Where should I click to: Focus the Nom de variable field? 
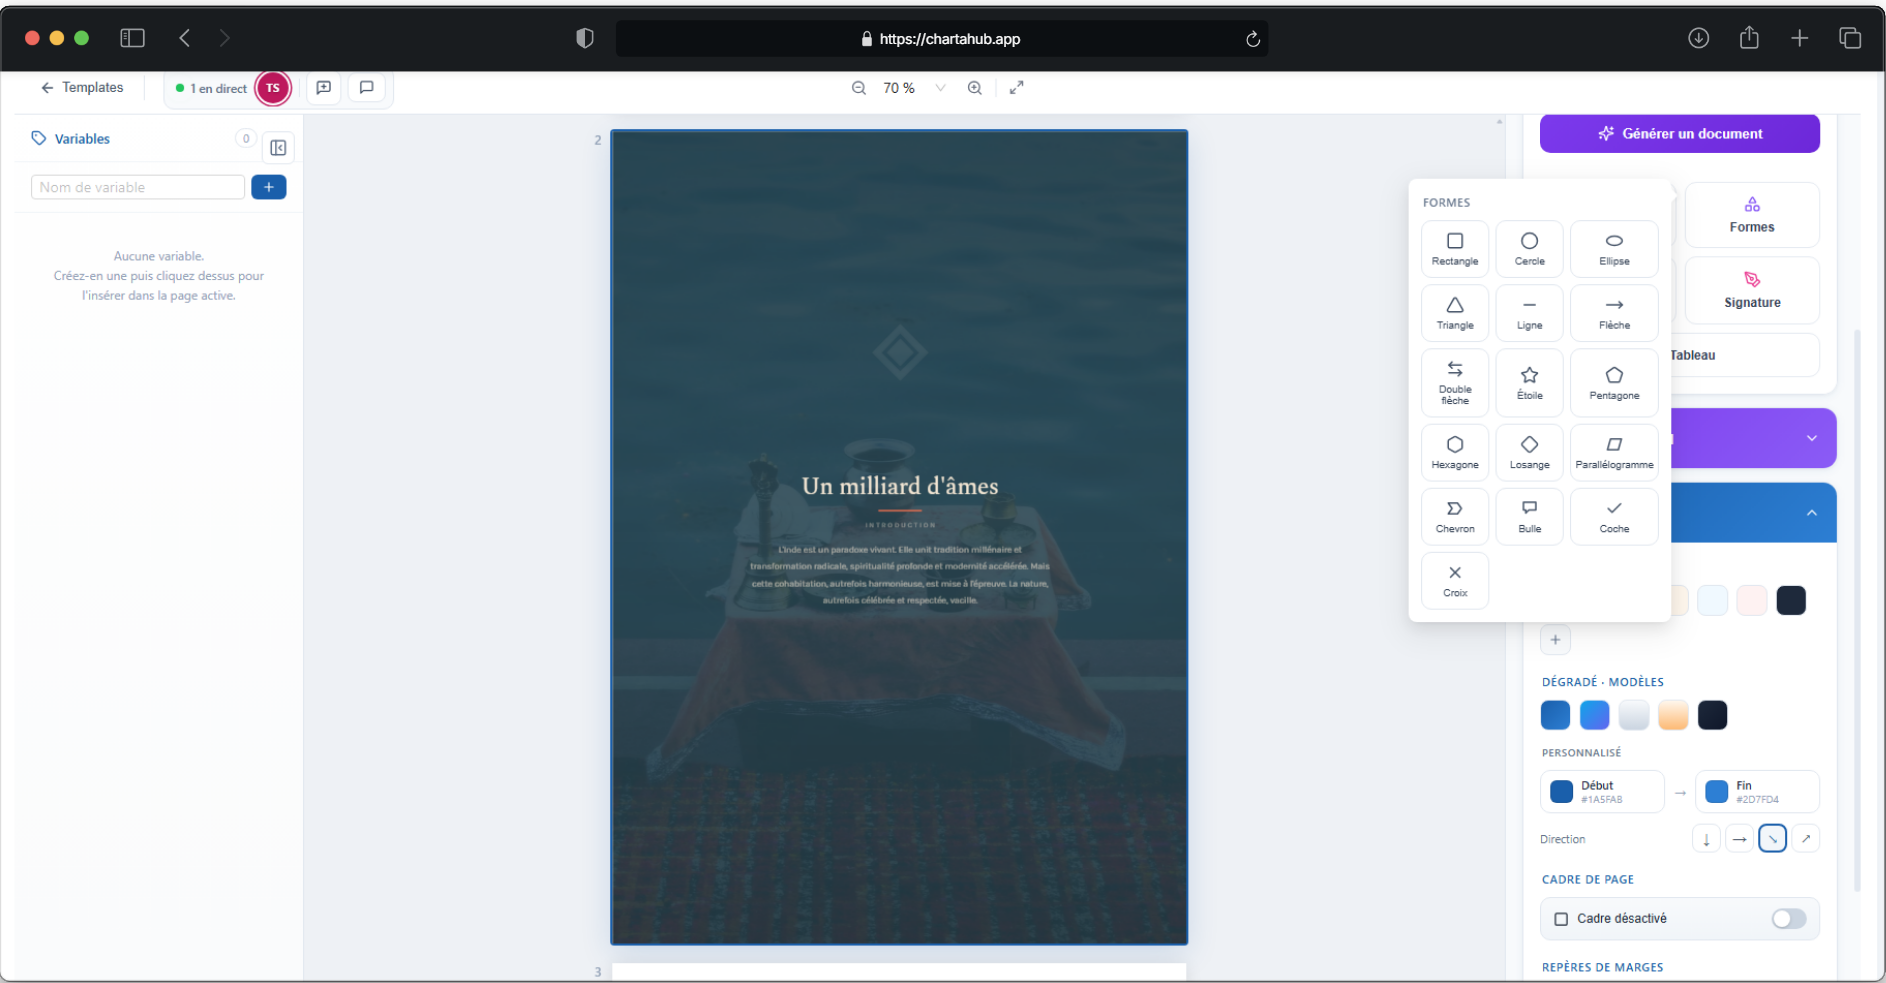coord(138,187)
